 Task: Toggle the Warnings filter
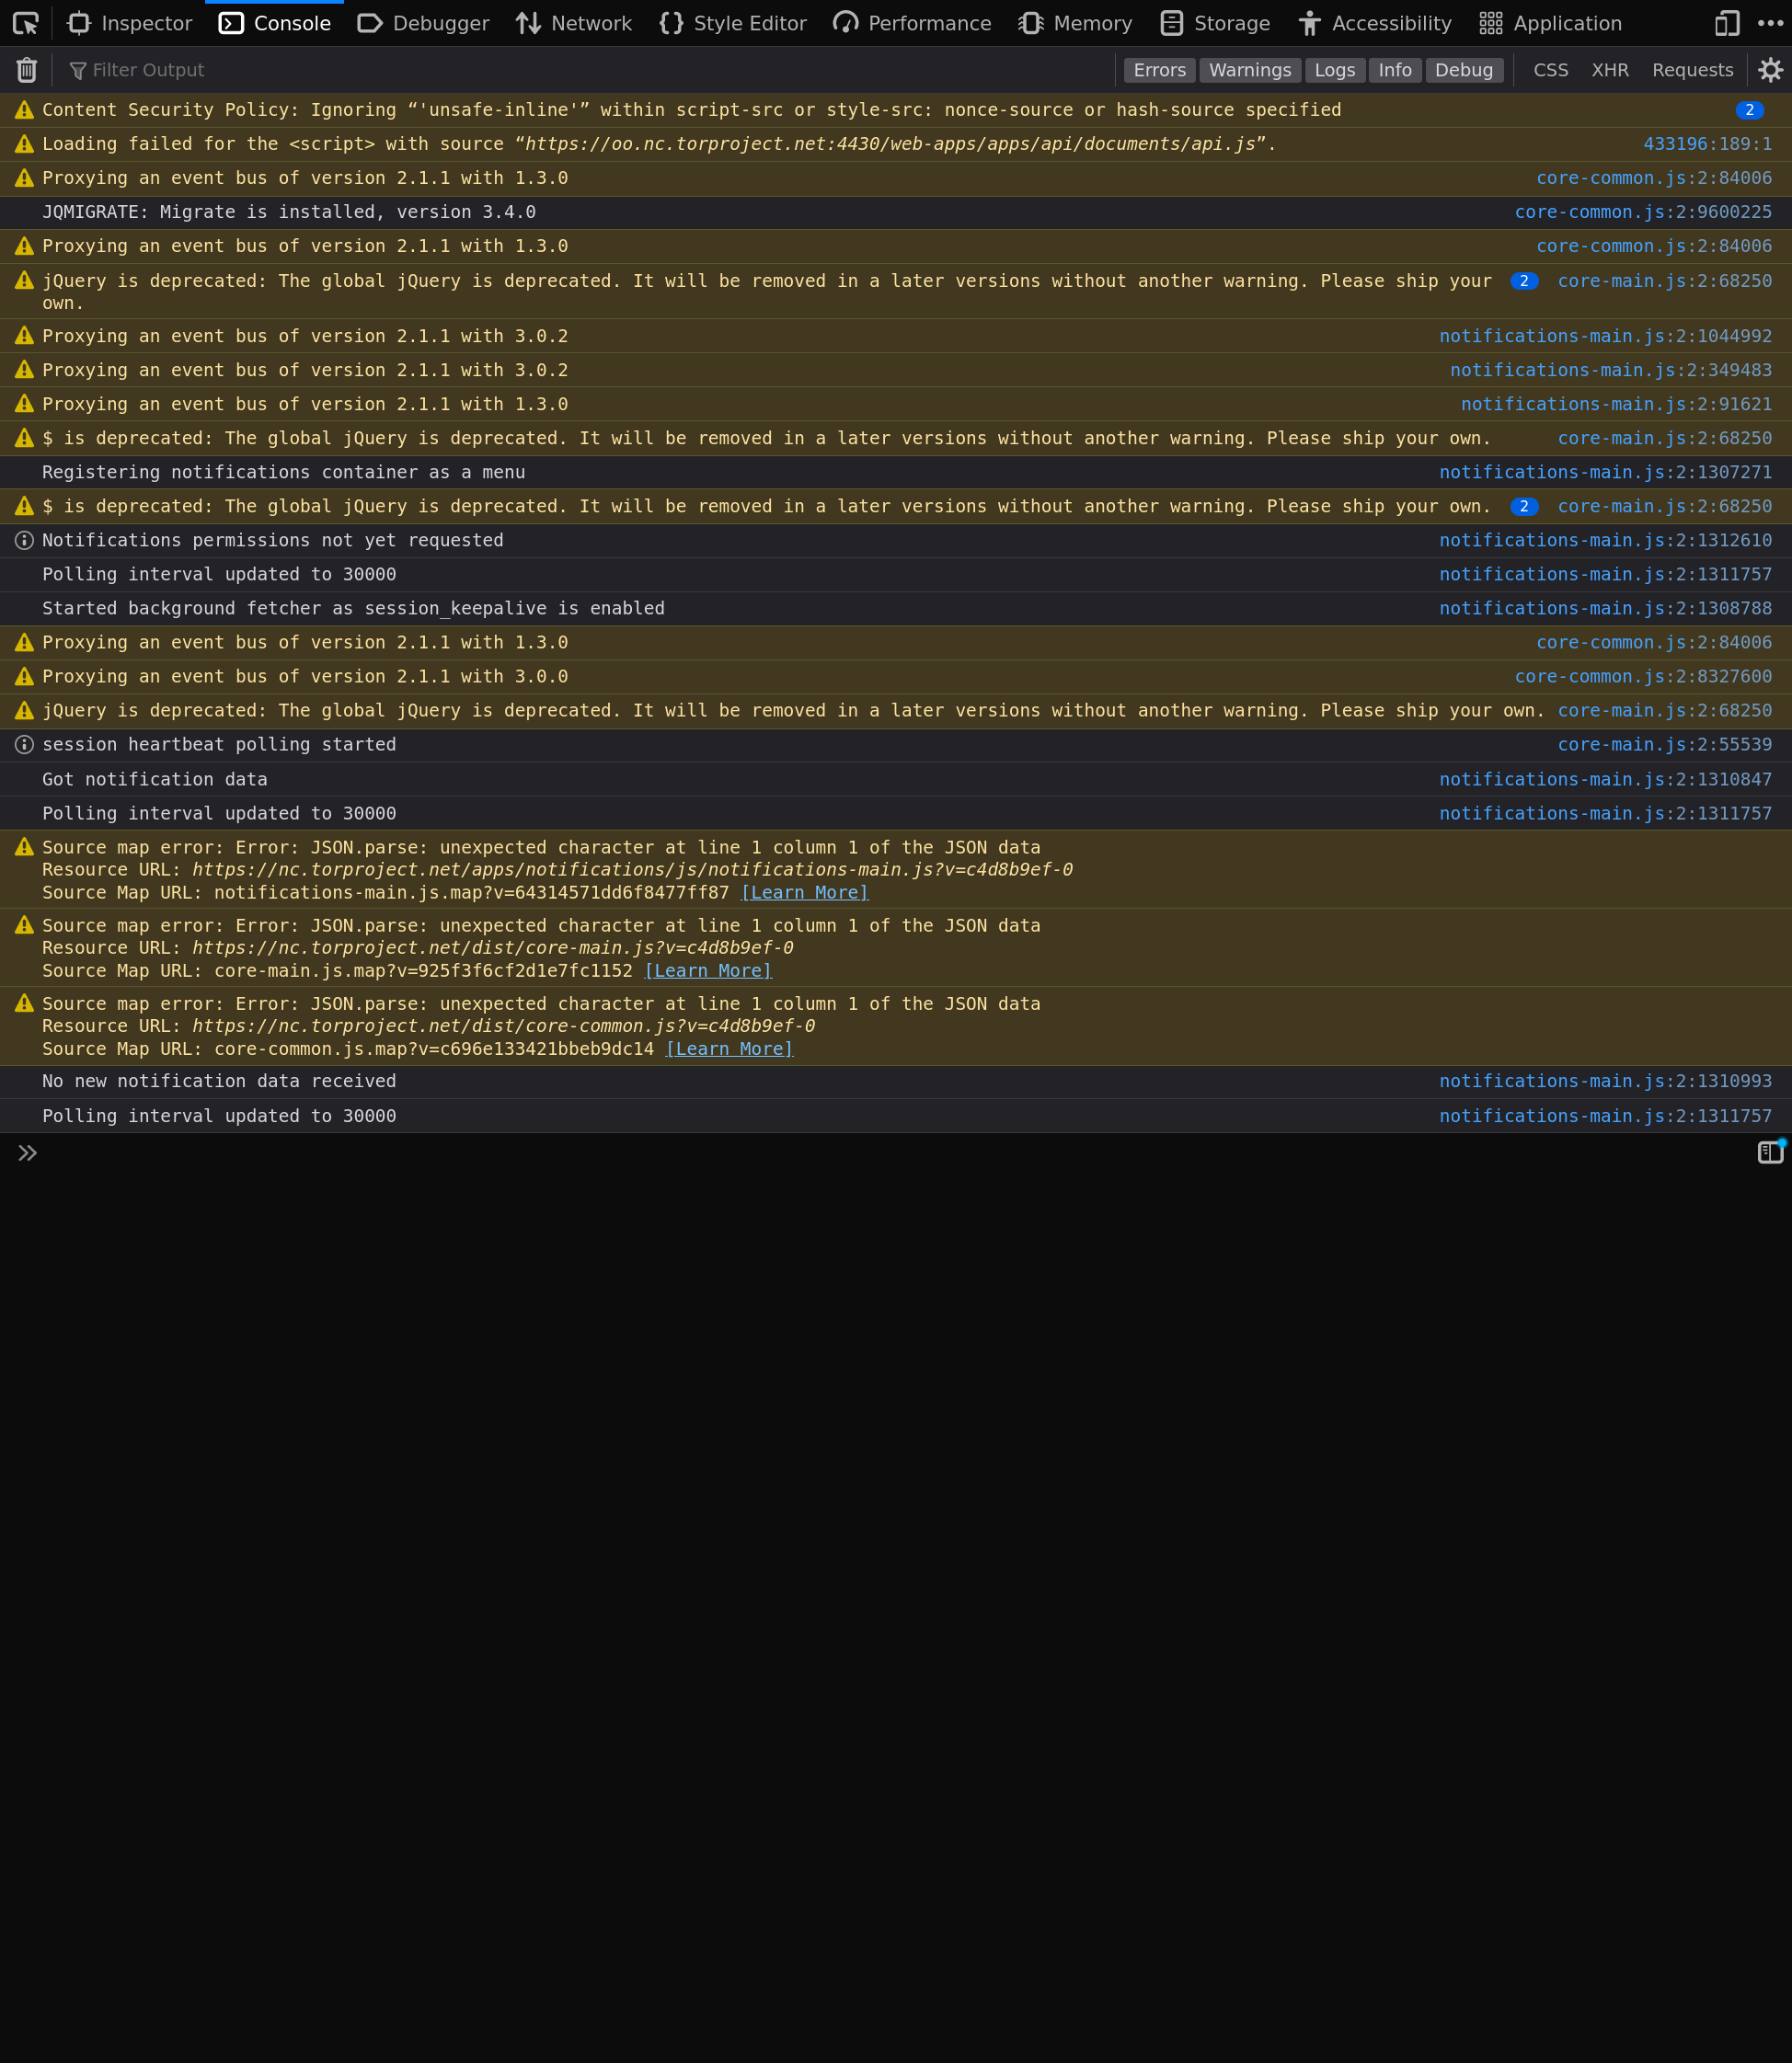coord(1250,70)
